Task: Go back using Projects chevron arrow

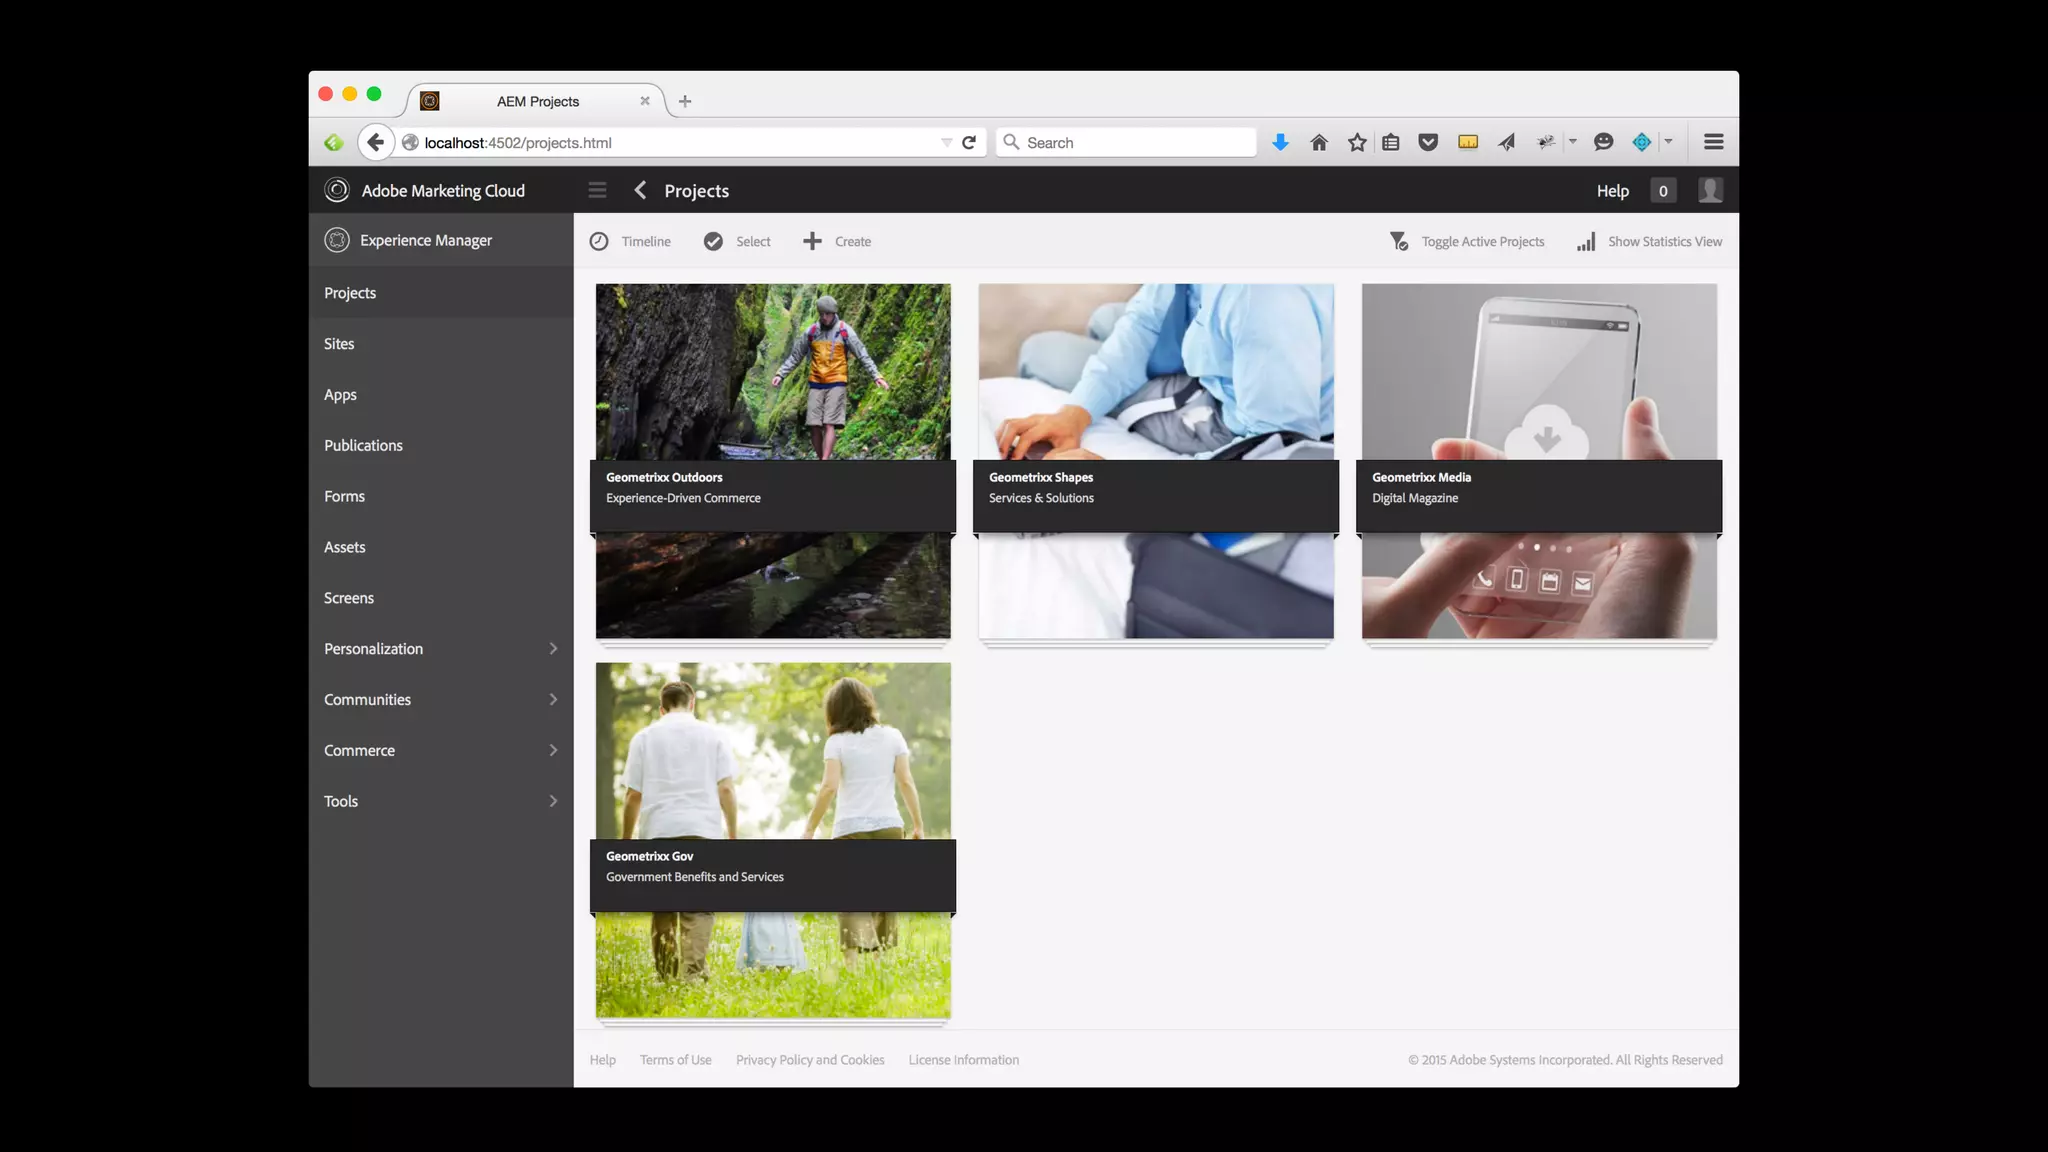Action: click(x=641, y=190)
